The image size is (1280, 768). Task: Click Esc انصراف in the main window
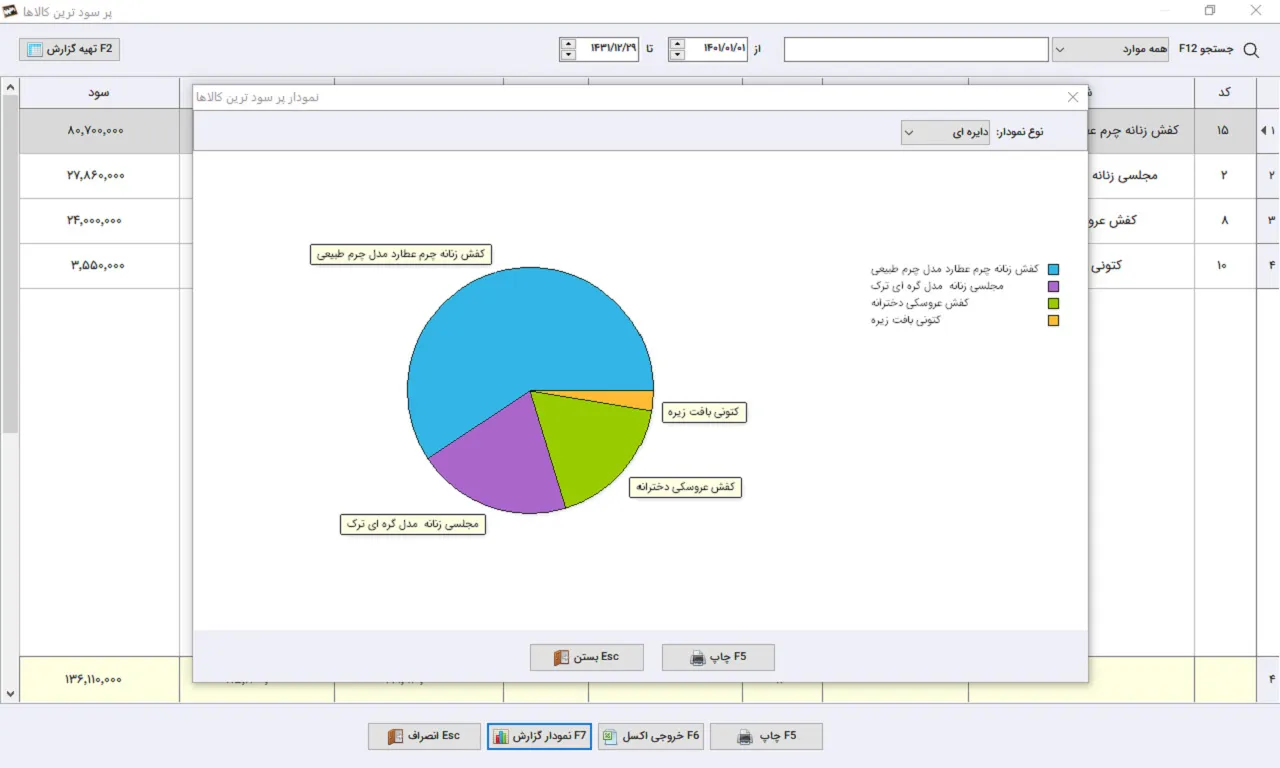click(425, 736)
